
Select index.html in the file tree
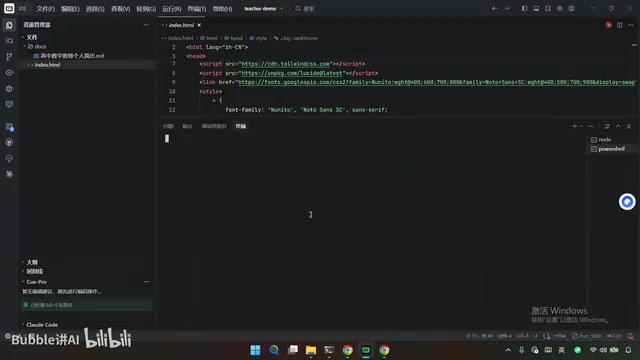47,65
